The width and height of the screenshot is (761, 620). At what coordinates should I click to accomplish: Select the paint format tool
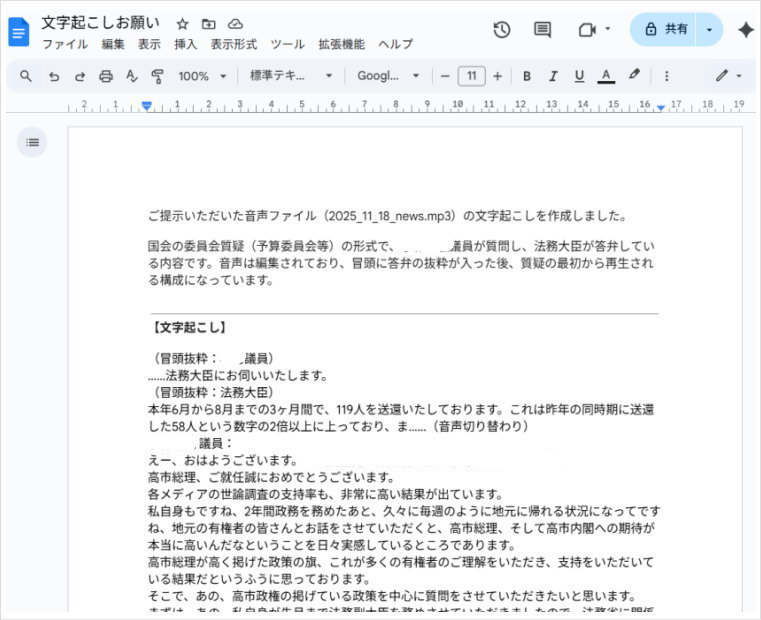pos(157,76)
